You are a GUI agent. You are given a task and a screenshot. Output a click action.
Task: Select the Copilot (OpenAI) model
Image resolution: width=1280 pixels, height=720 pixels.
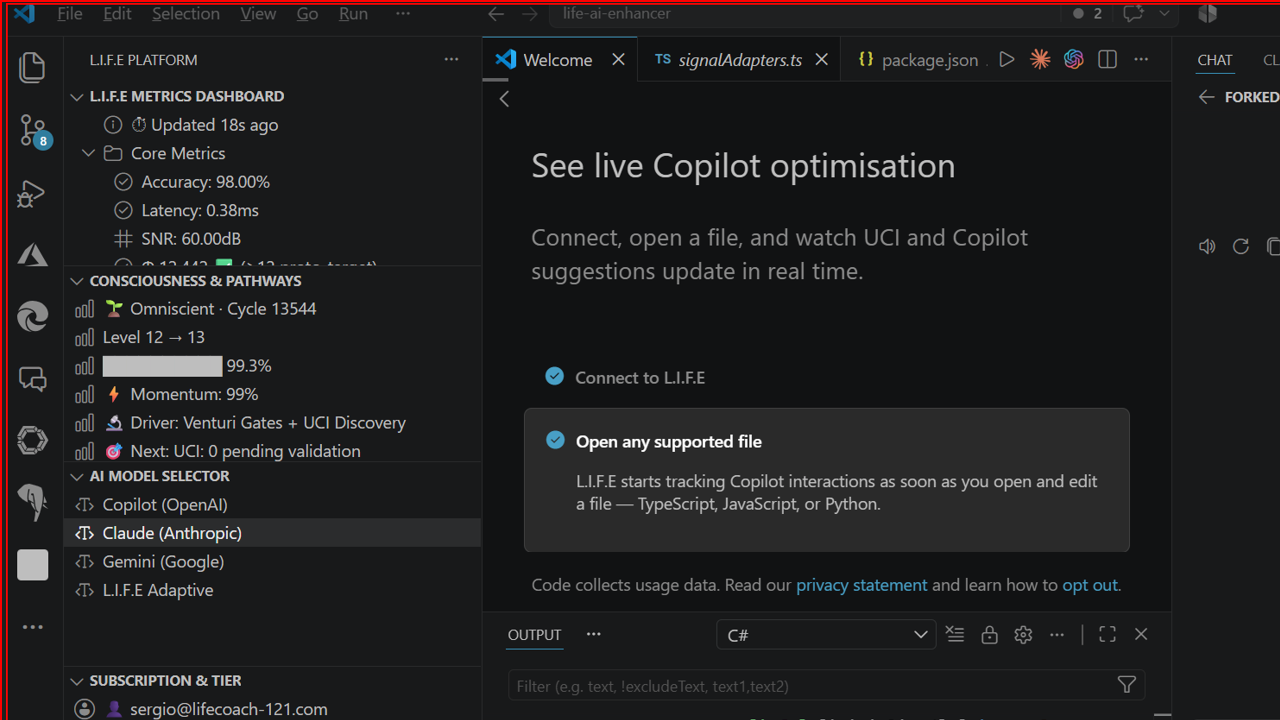[273, 505]
